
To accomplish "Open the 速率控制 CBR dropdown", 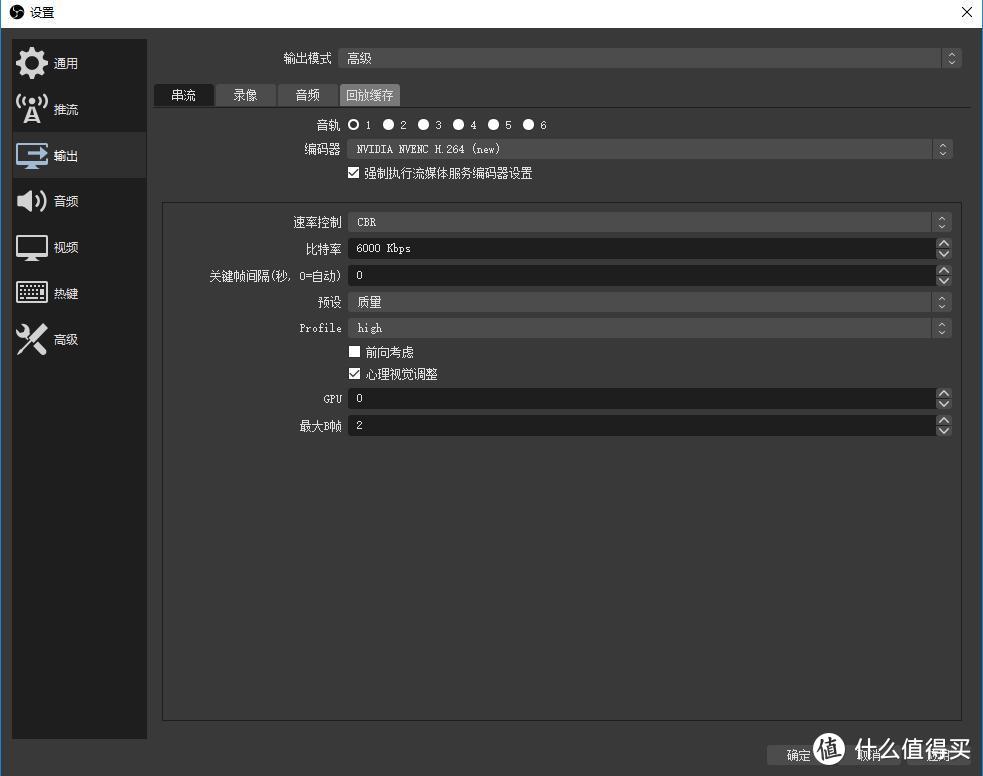I will pos(650,222).
